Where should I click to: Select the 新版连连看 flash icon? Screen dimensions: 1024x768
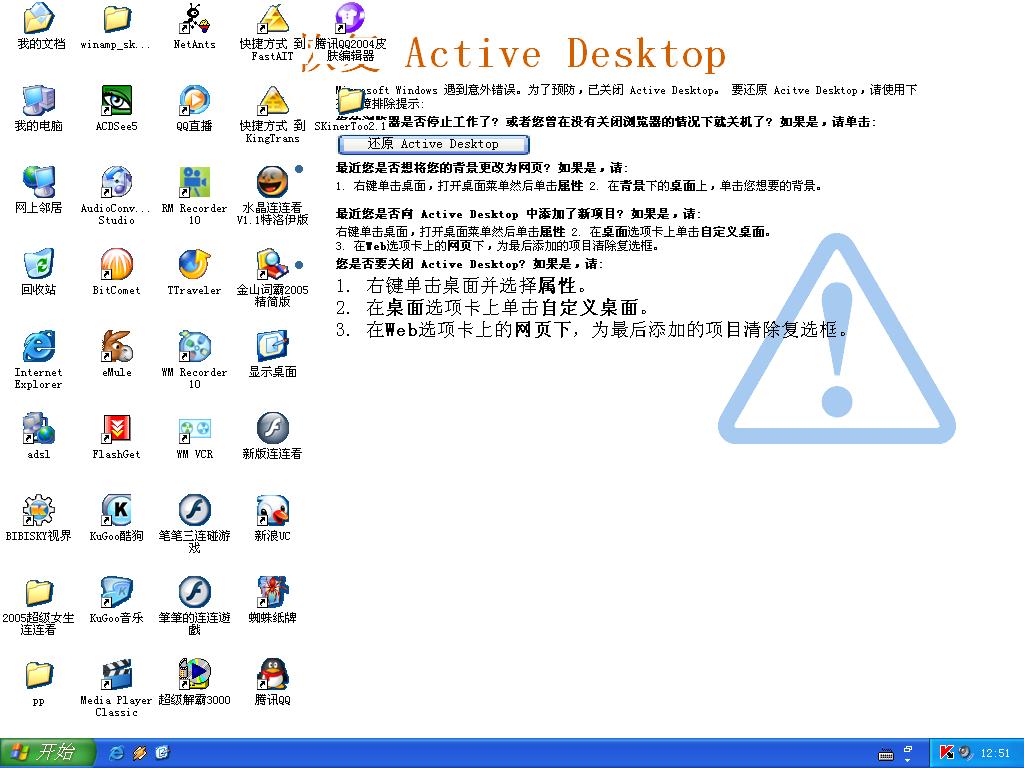pyautogui.click(x=272, y=428)
